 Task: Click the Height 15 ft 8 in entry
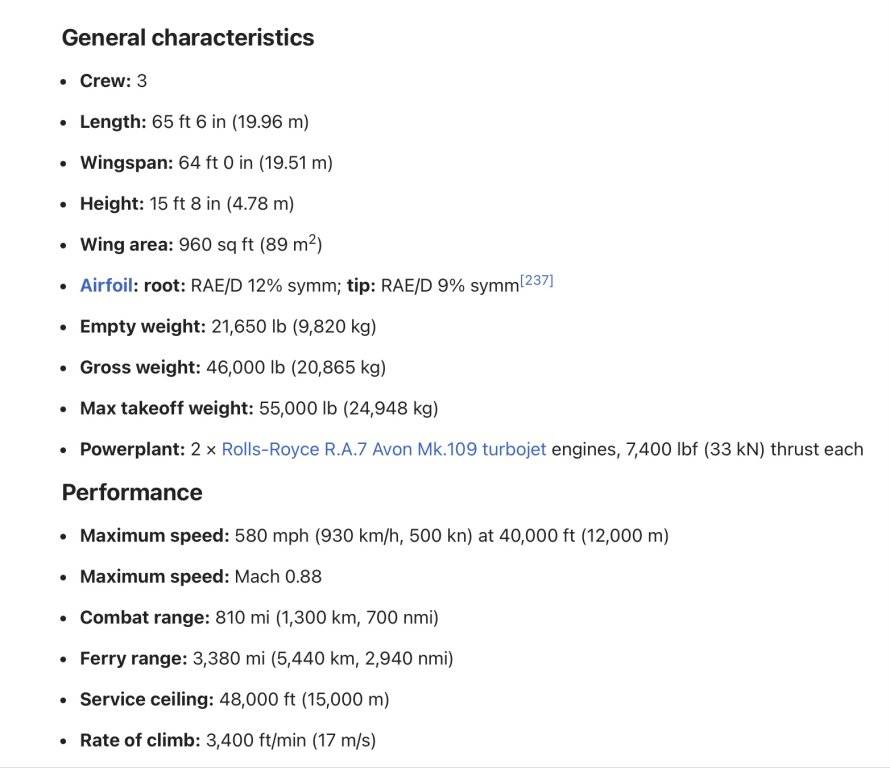pyautogui.click(x=187, y=204)
